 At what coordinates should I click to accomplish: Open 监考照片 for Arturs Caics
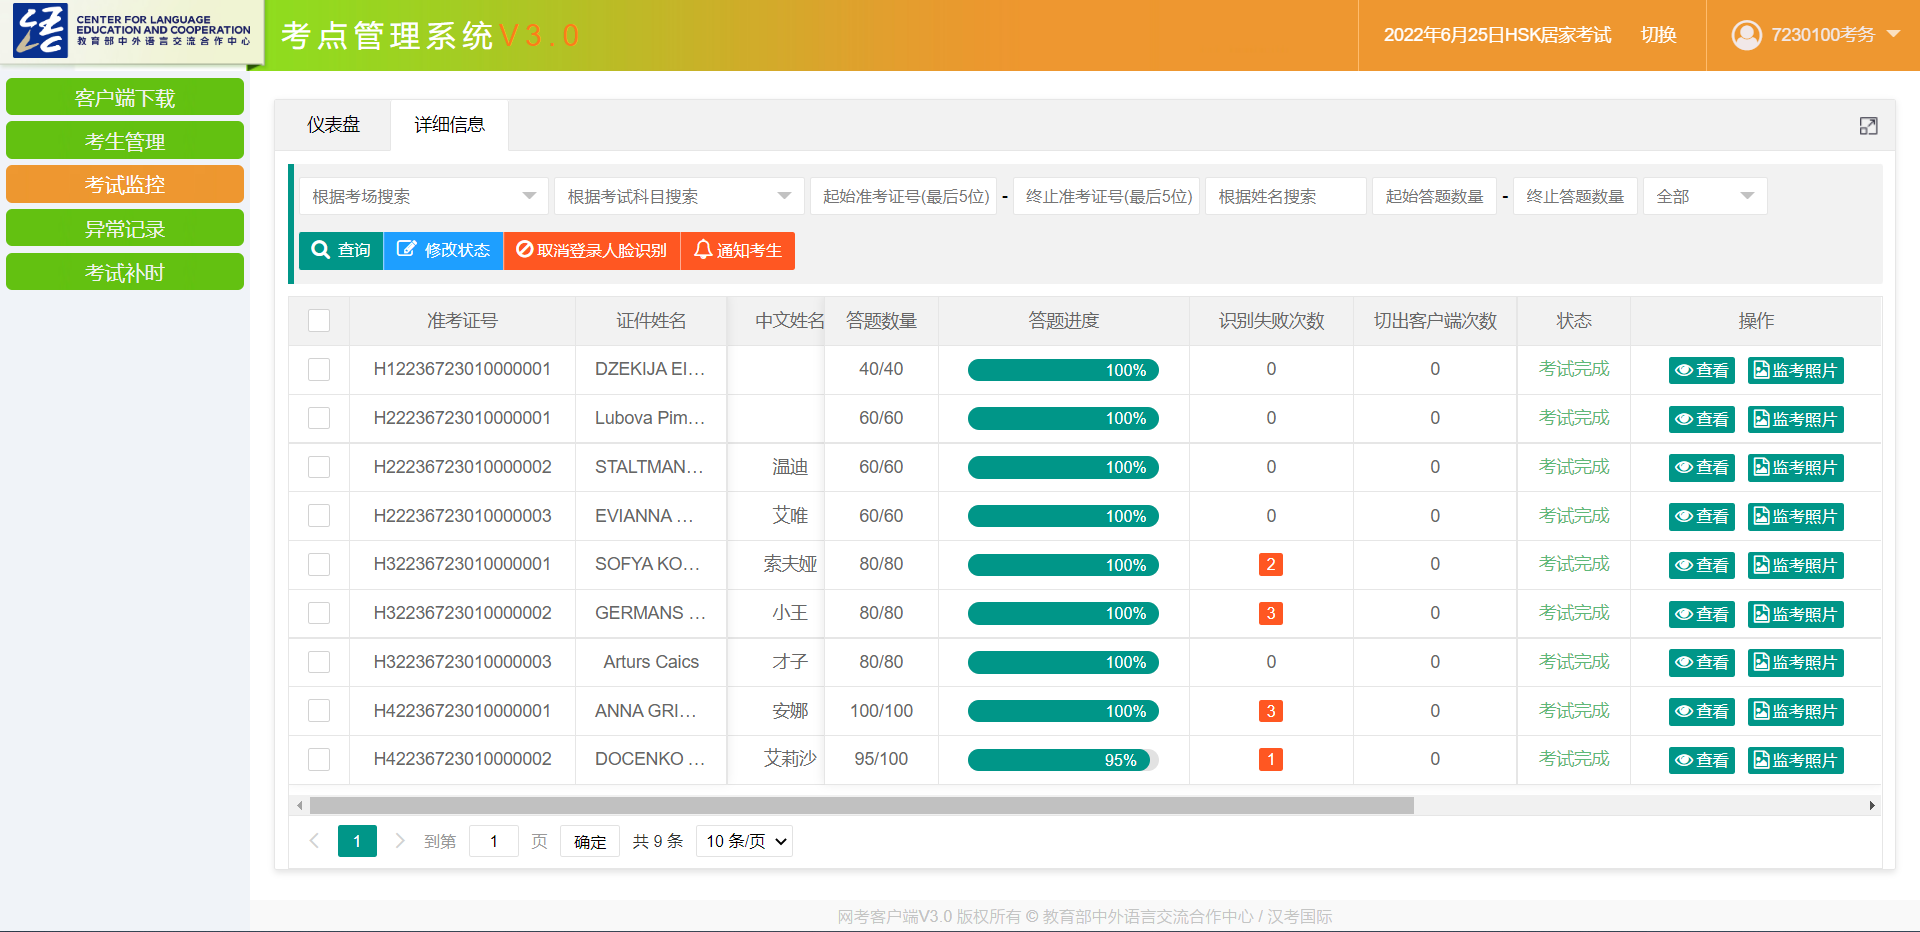coord(1795,663)
